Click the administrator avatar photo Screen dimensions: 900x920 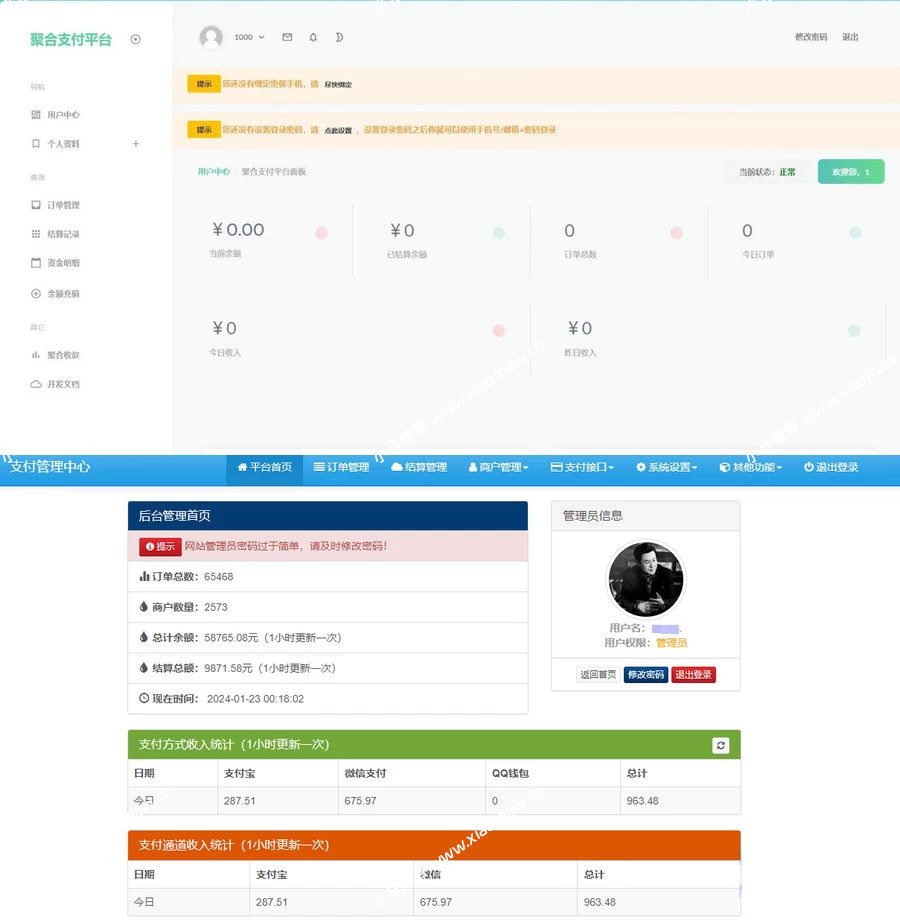pos(645,579)
